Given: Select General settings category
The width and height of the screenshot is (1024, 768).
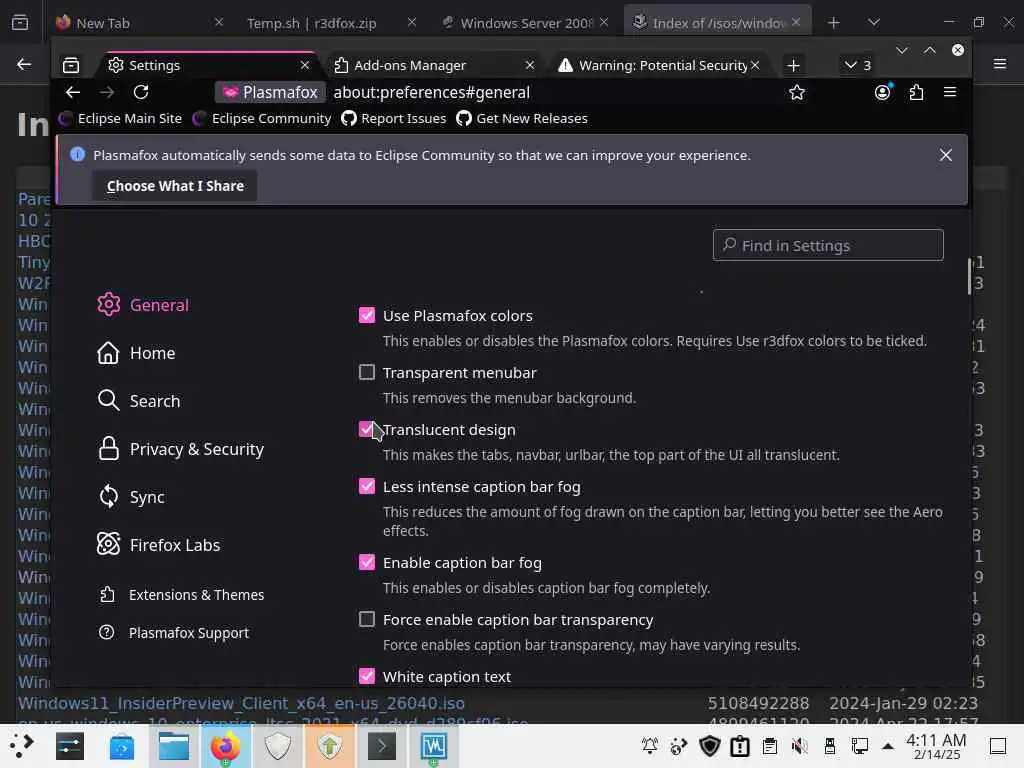Looking at the screenshot, I should 143,305.
